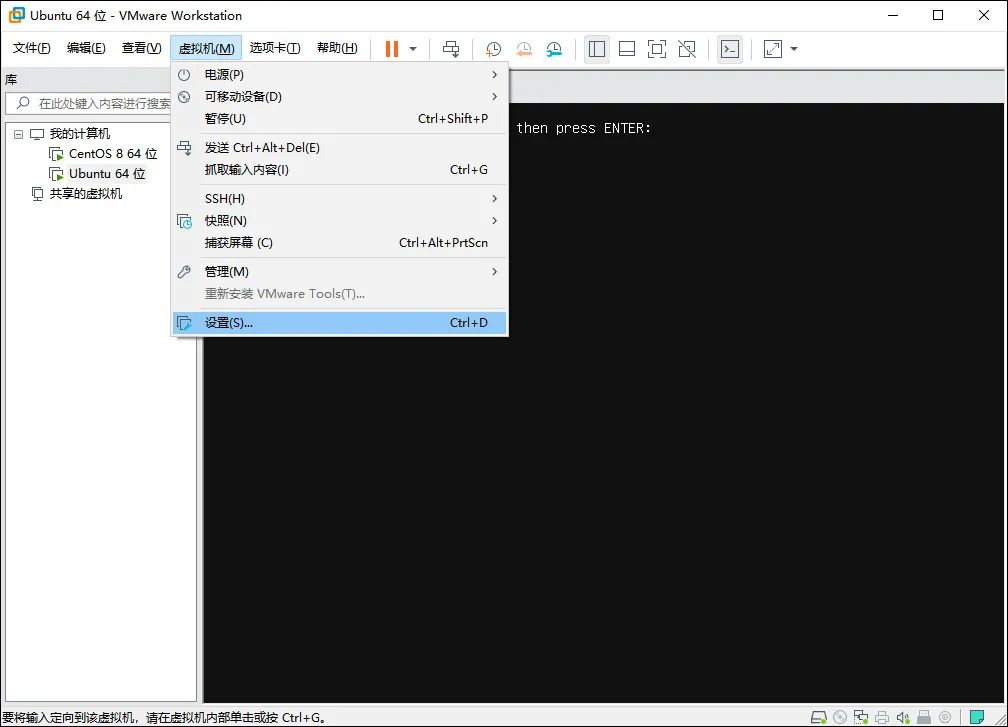Click the network adapter status bar icon
The image size is (1008, 727).
pyautogui.click(x=861, y=717)
